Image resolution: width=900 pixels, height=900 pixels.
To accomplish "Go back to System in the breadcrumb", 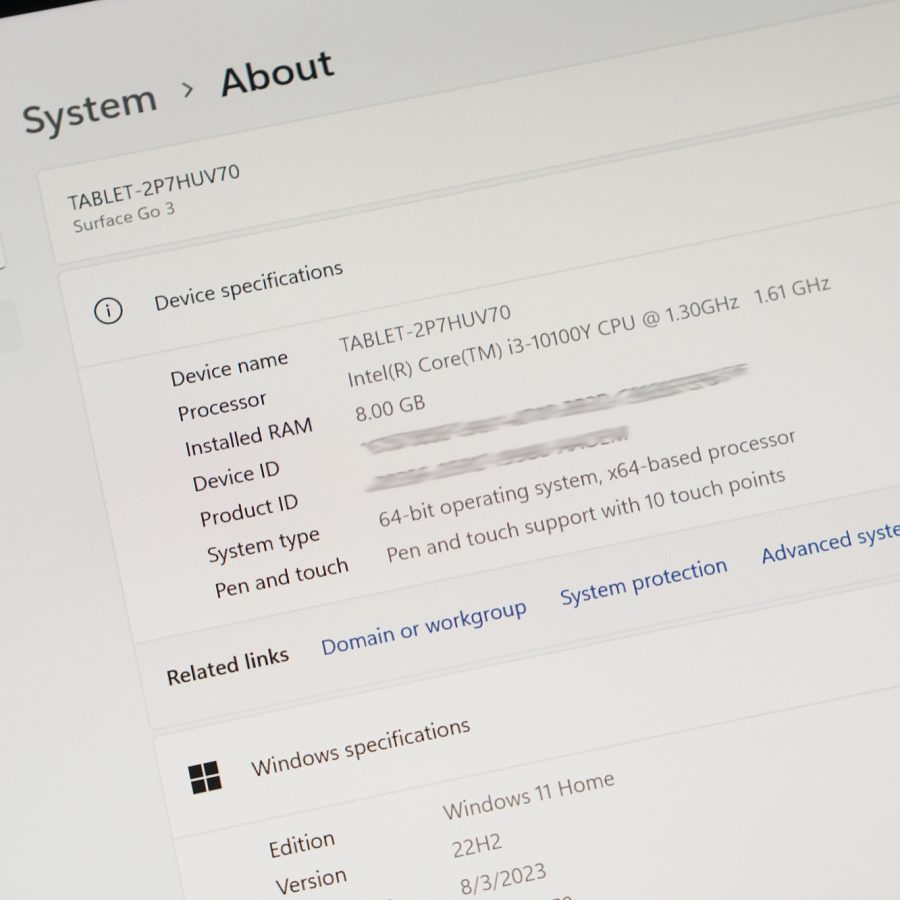I will tap(90, 109).
